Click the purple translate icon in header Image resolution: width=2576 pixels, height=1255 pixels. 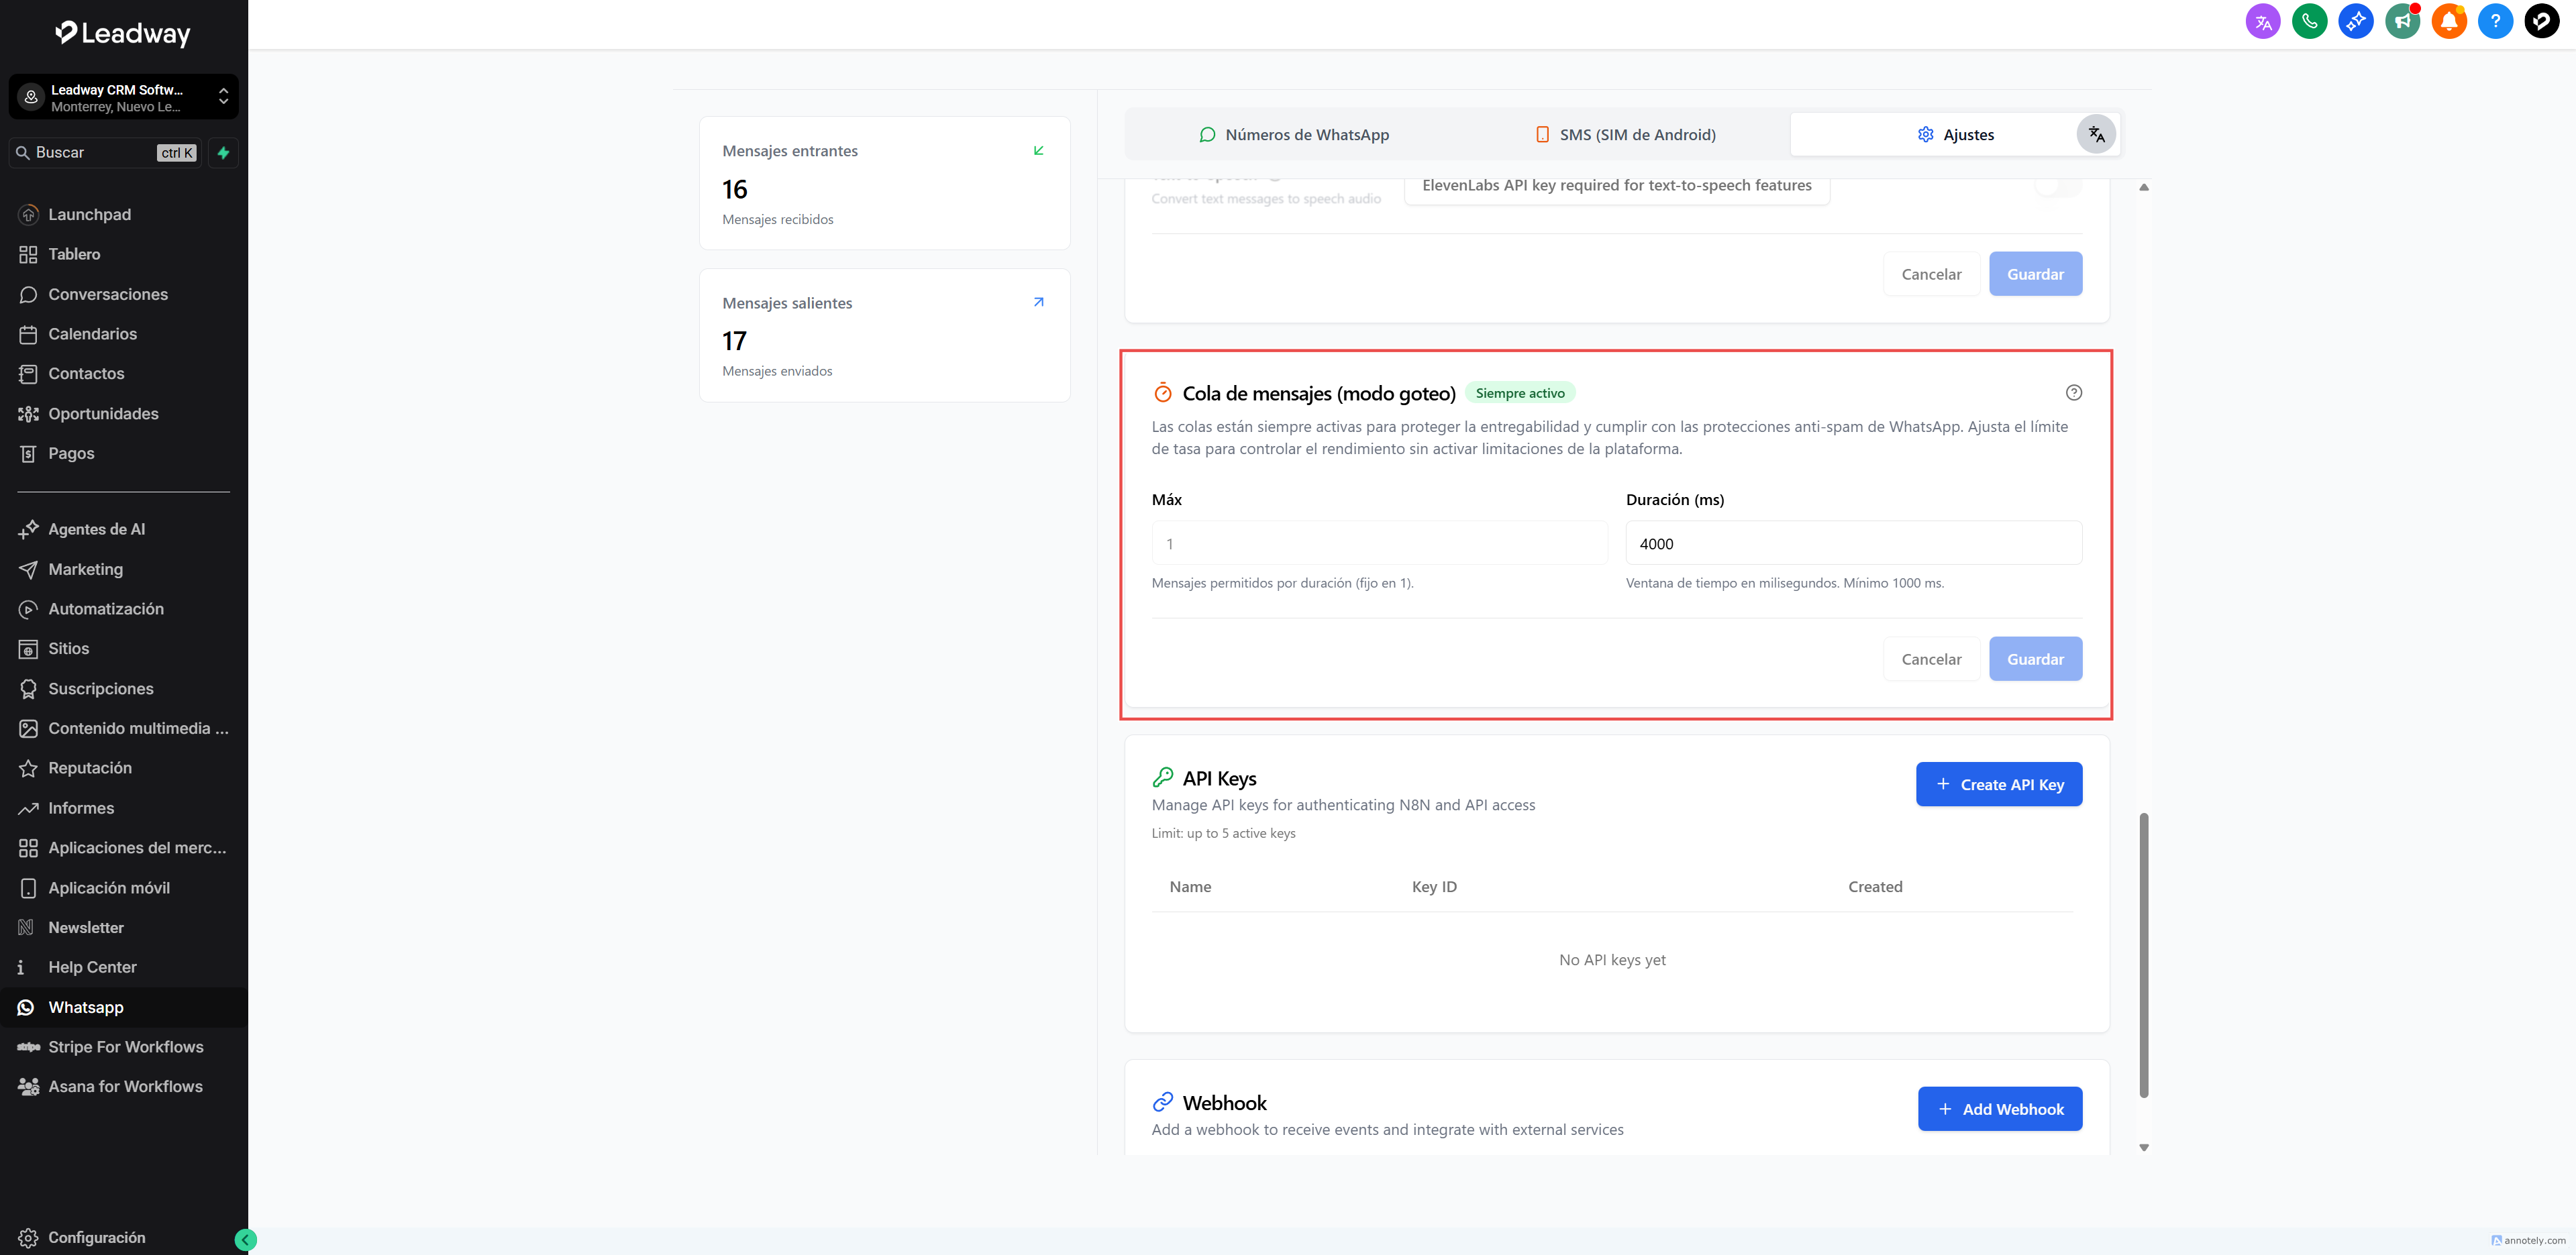[2262, 21]
